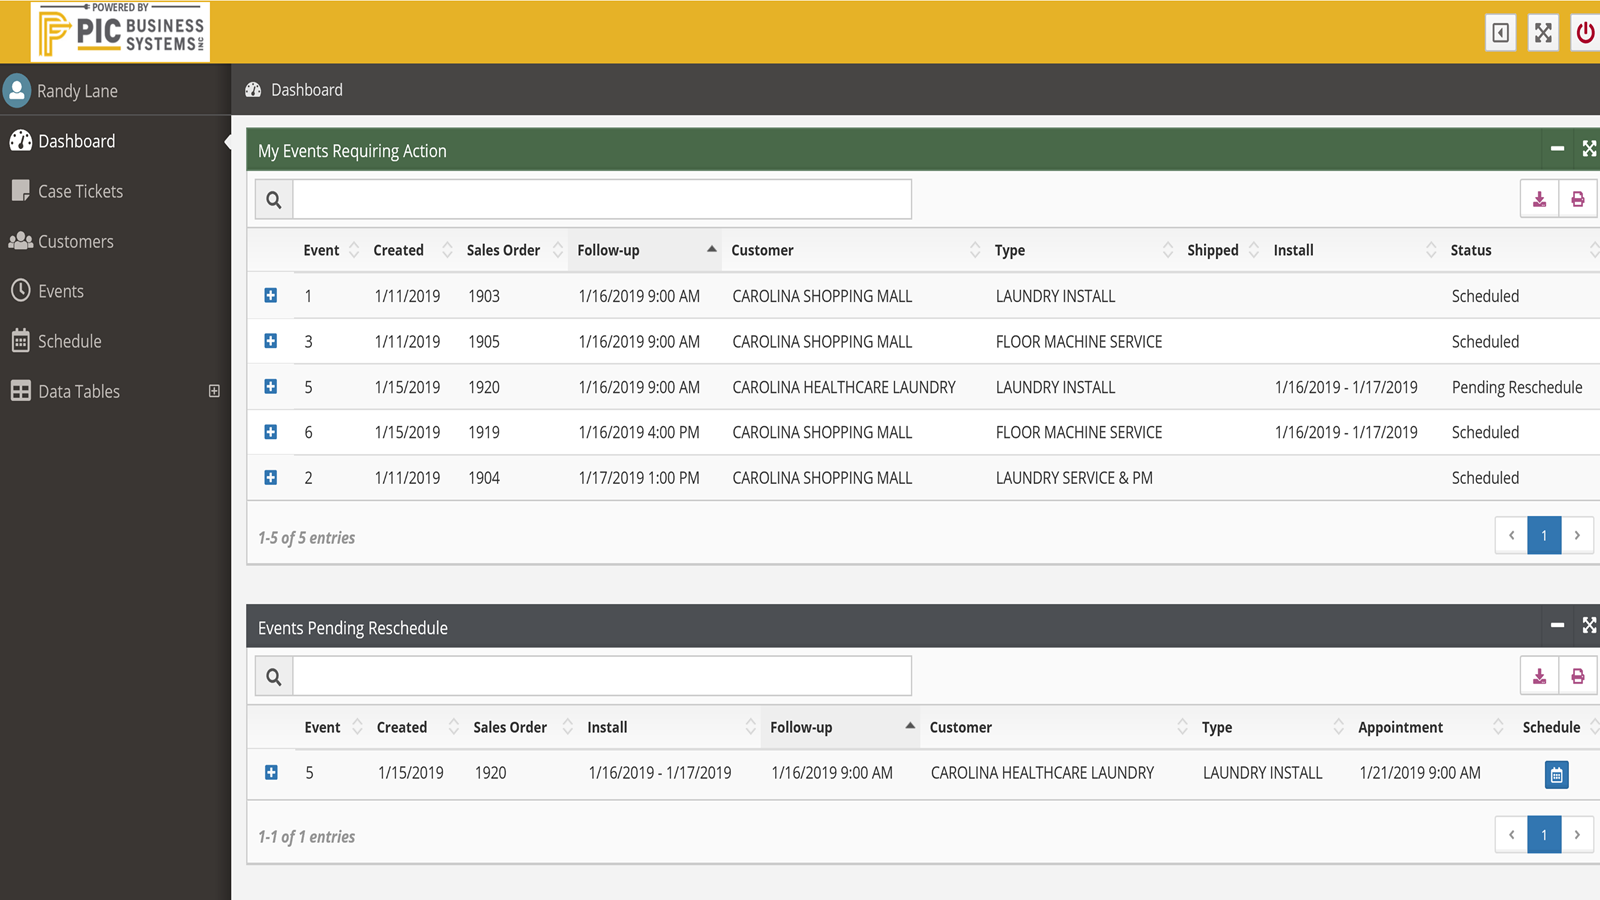Download My Events Requiring Action table
The width and height of the screenshot is (1600, 900).
click(1539, 199)
